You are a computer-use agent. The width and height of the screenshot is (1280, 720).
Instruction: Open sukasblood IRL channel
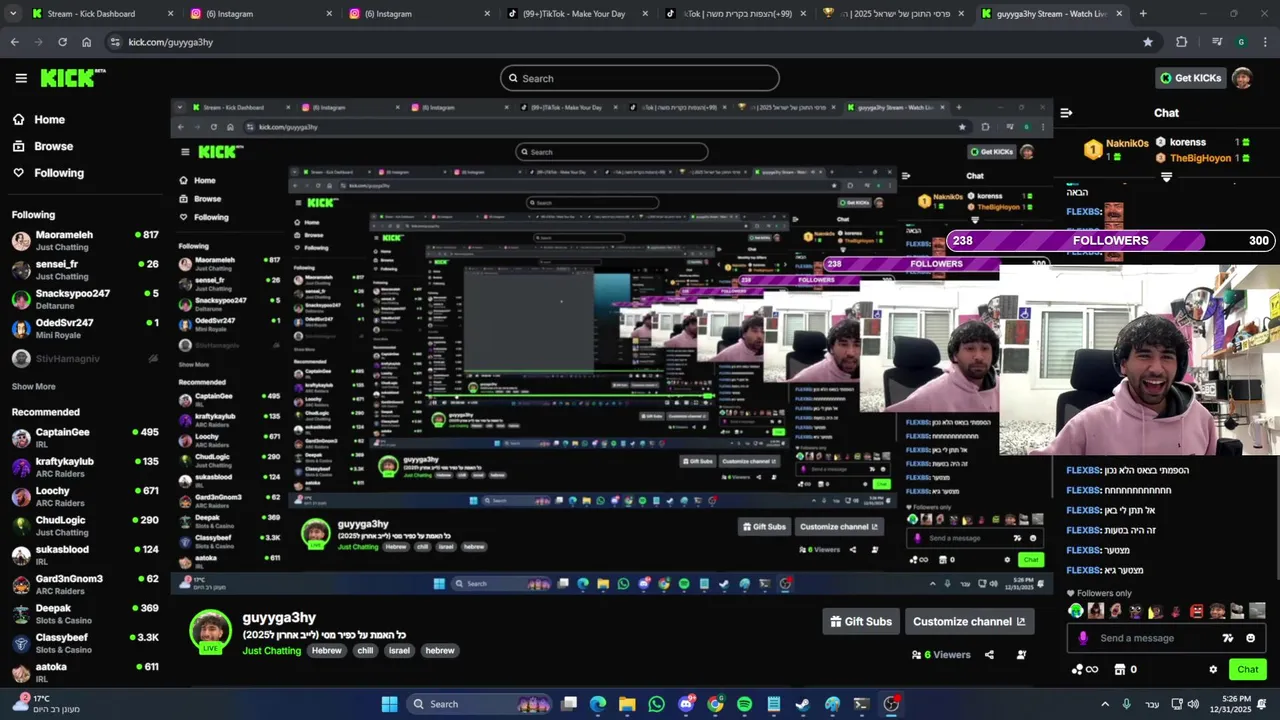(85, 555)
